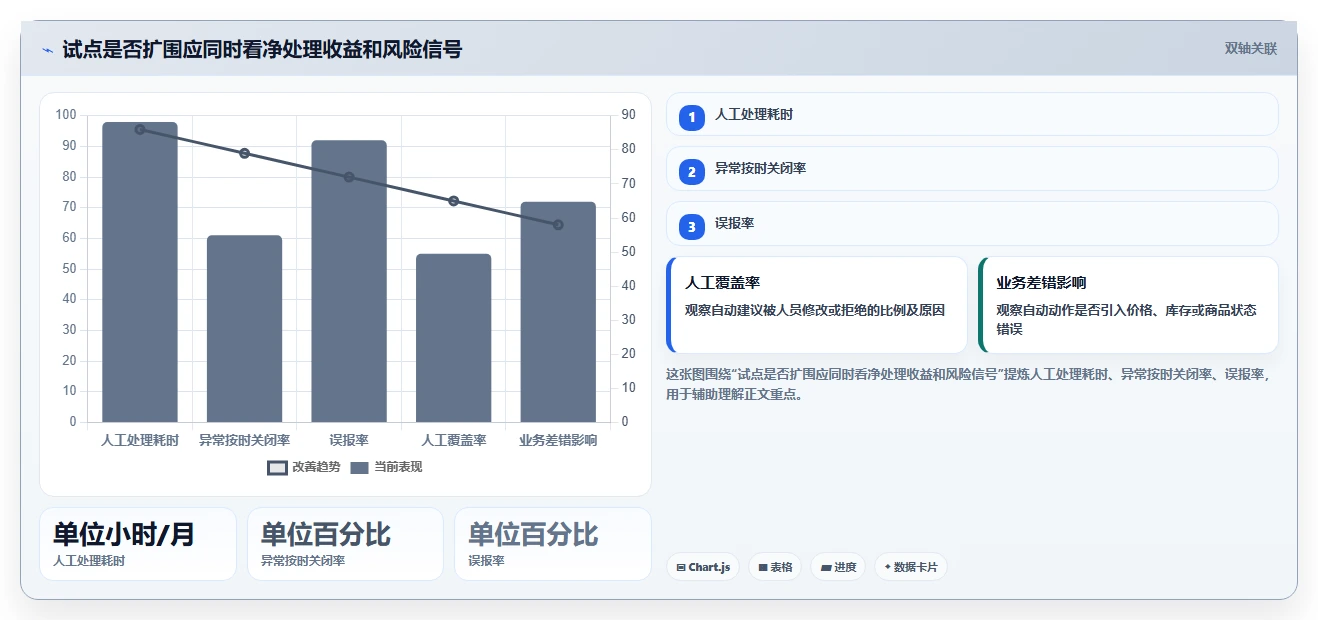Viewport: 1318px width, 620px height.
Task: Click x-axis label 业务差错影响
Action: [x=558, y=440]
